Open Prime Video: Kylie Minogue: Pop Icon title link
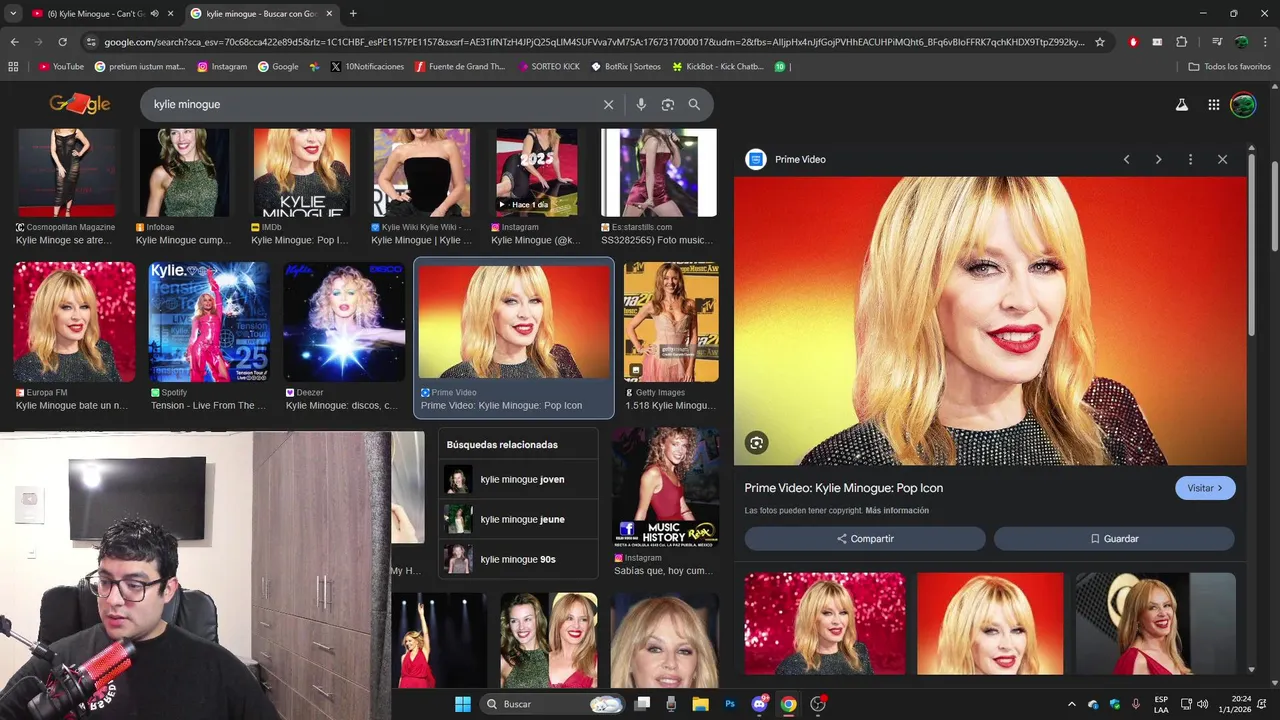 tap(844, 488)
